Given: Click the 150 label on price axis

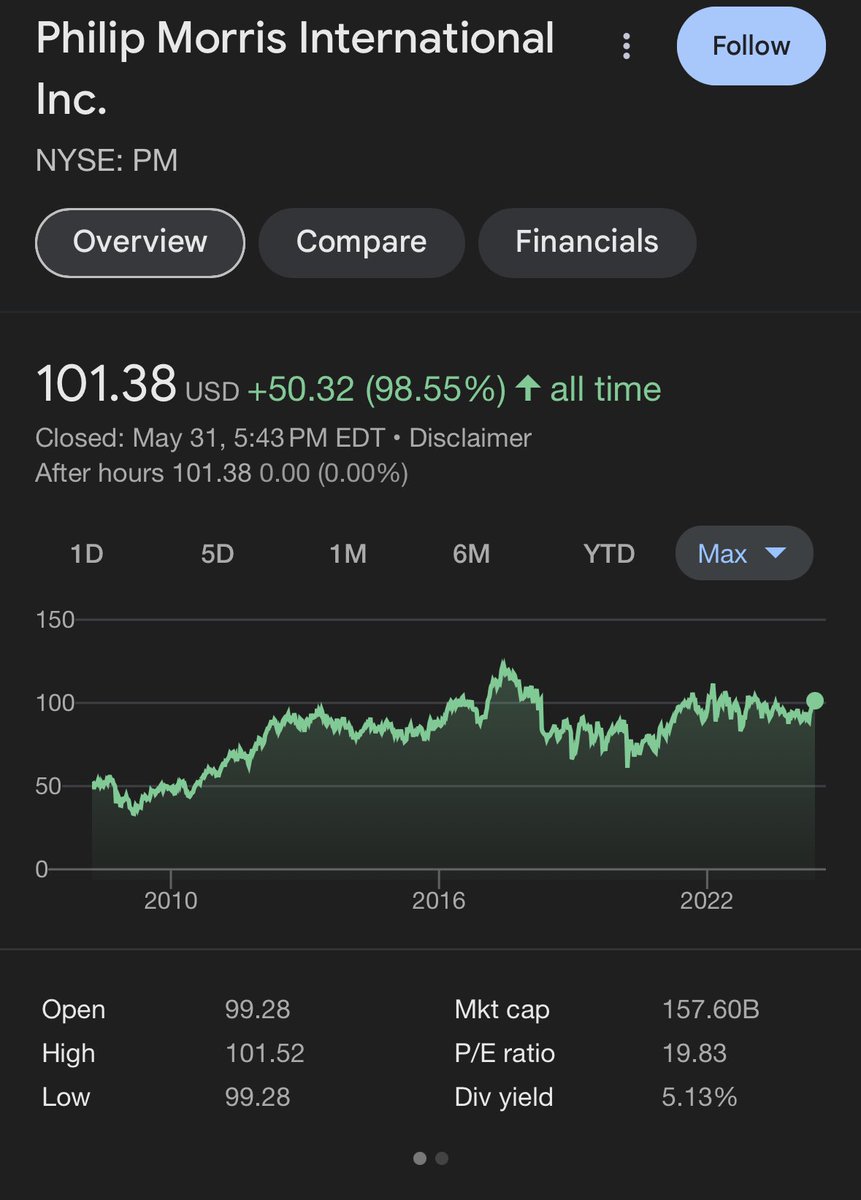Looking at the screenshot, I should coord(55,620).
